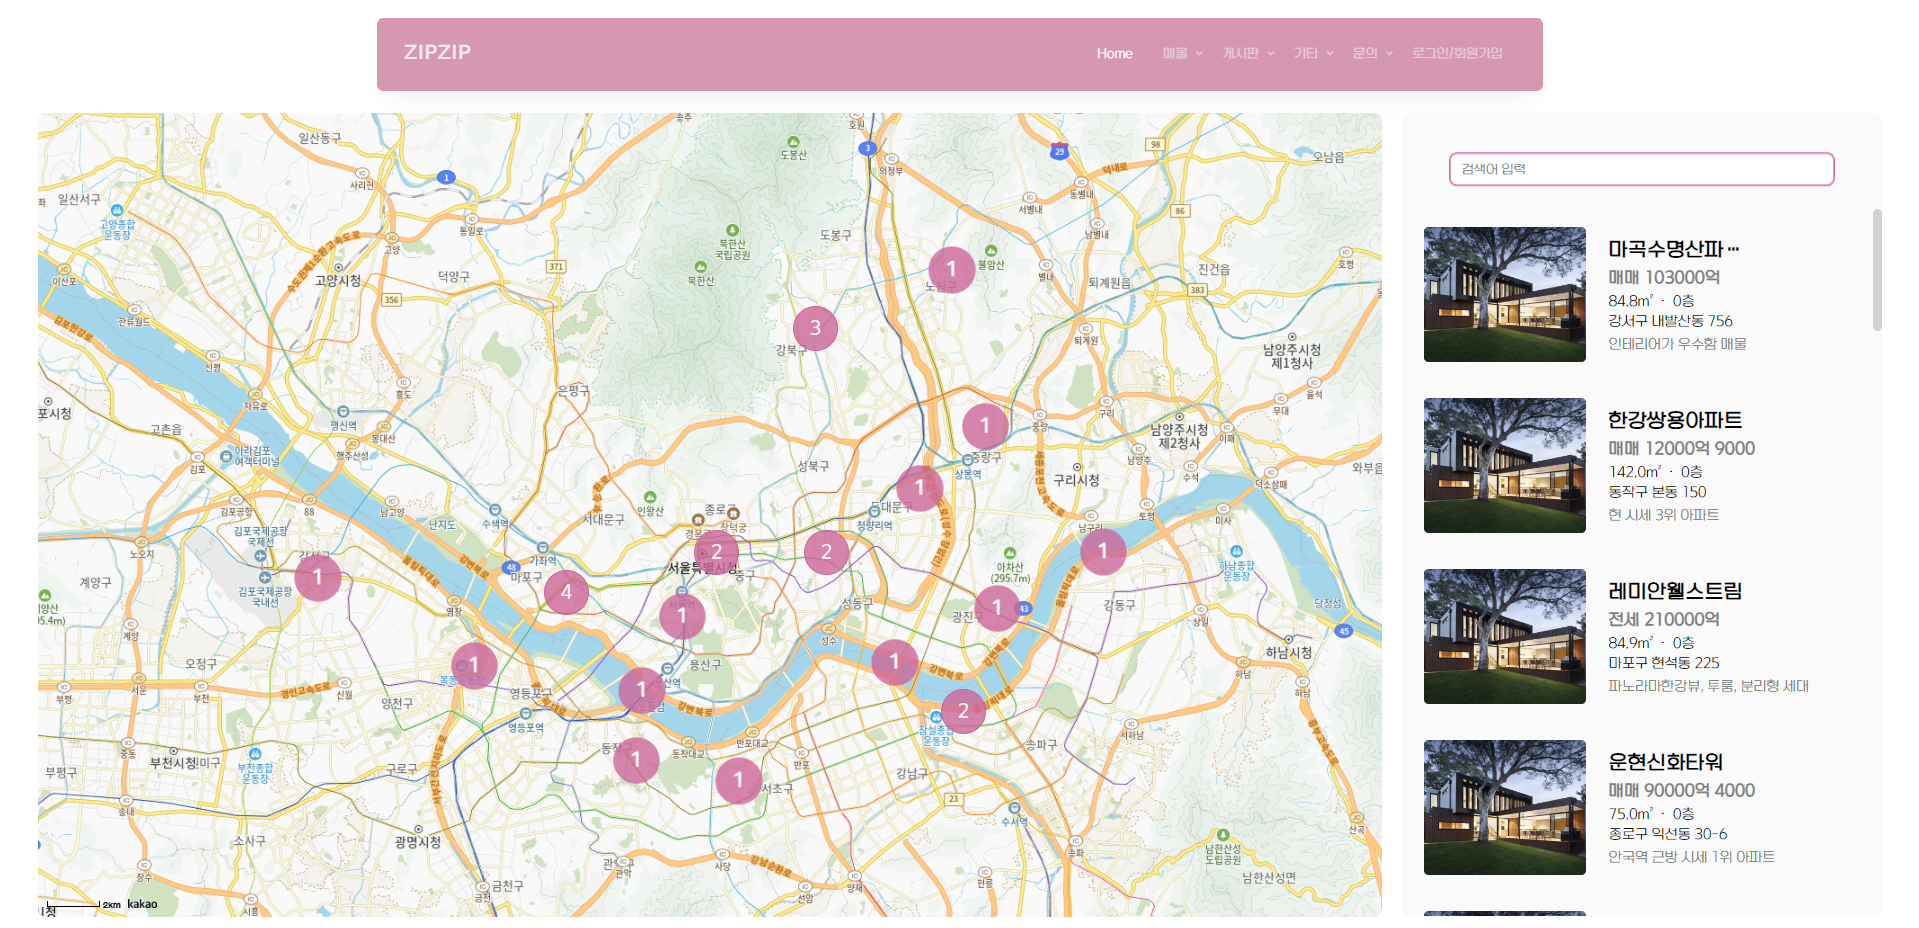Open the 레미안웰스트림 listing thumbnail

(x=1504, y=636)
